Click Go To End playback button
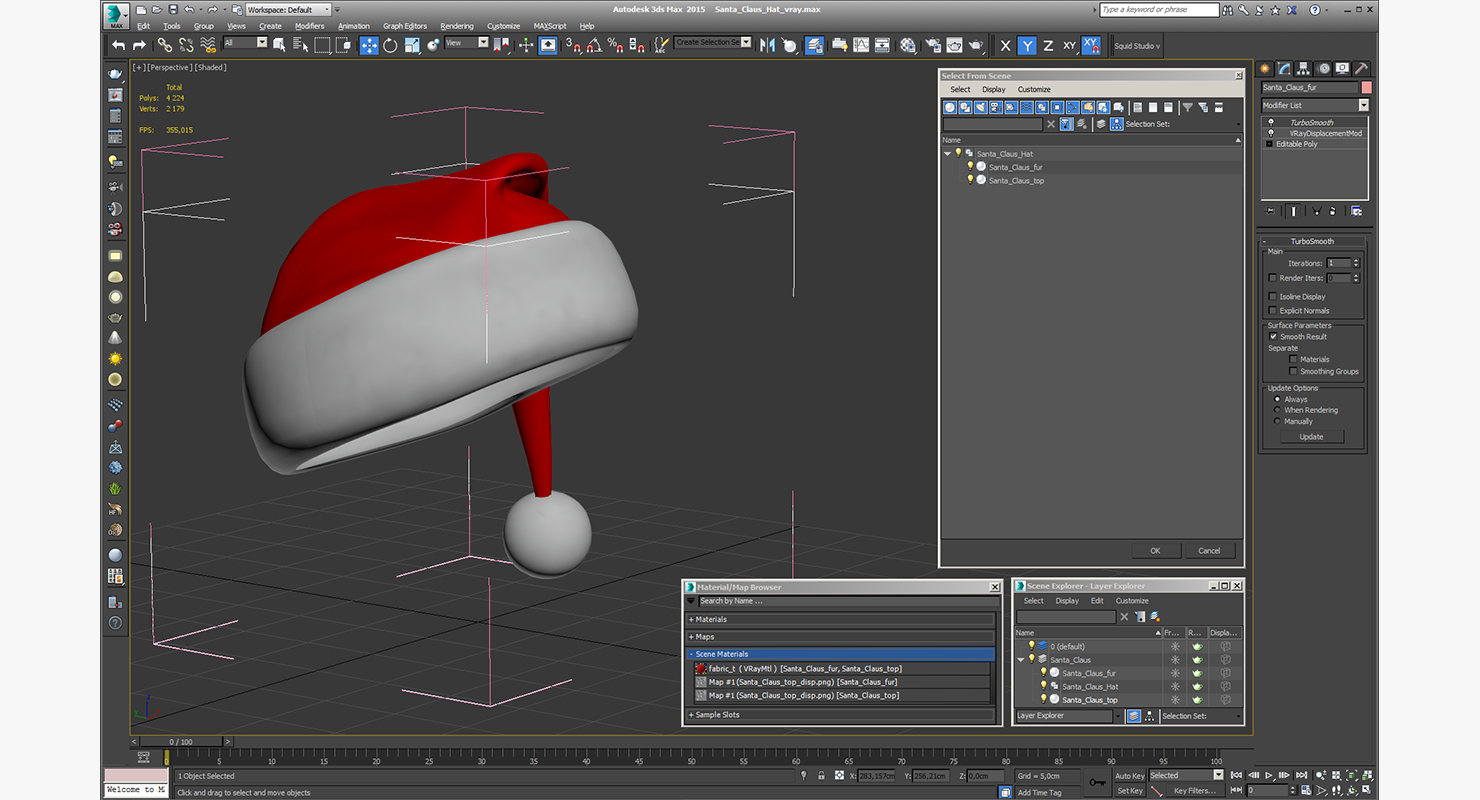This screenshot has width=1480, height=800. [1299, 775]
